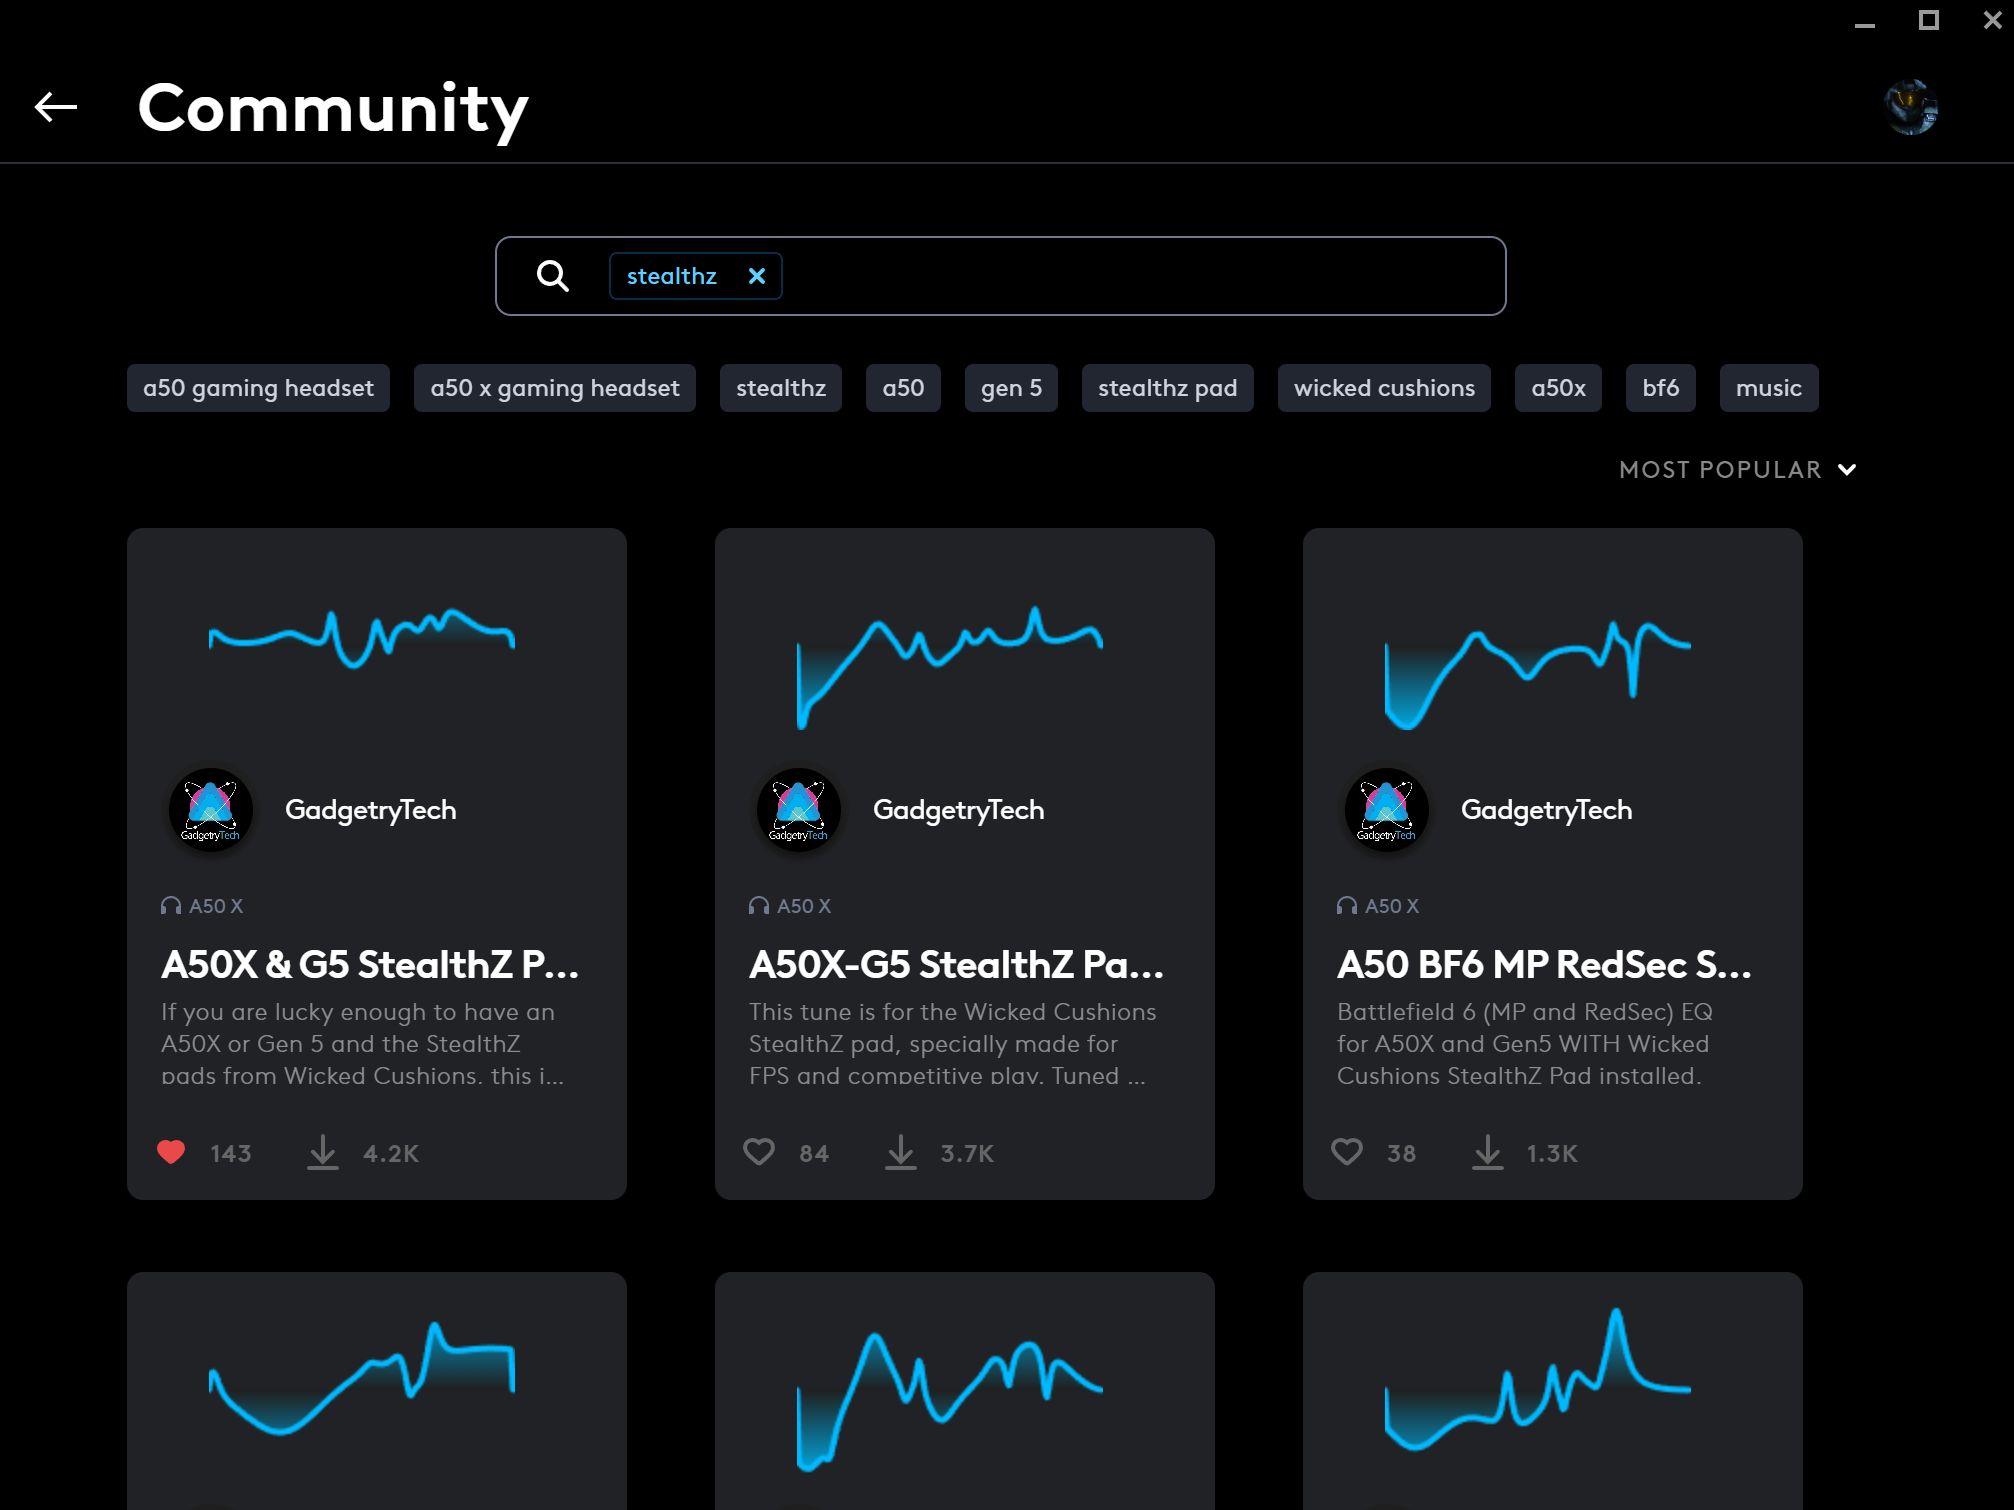
Task: View EQ curve of A50X & G5 StealthZ card
Action: [x=362, y=637]
